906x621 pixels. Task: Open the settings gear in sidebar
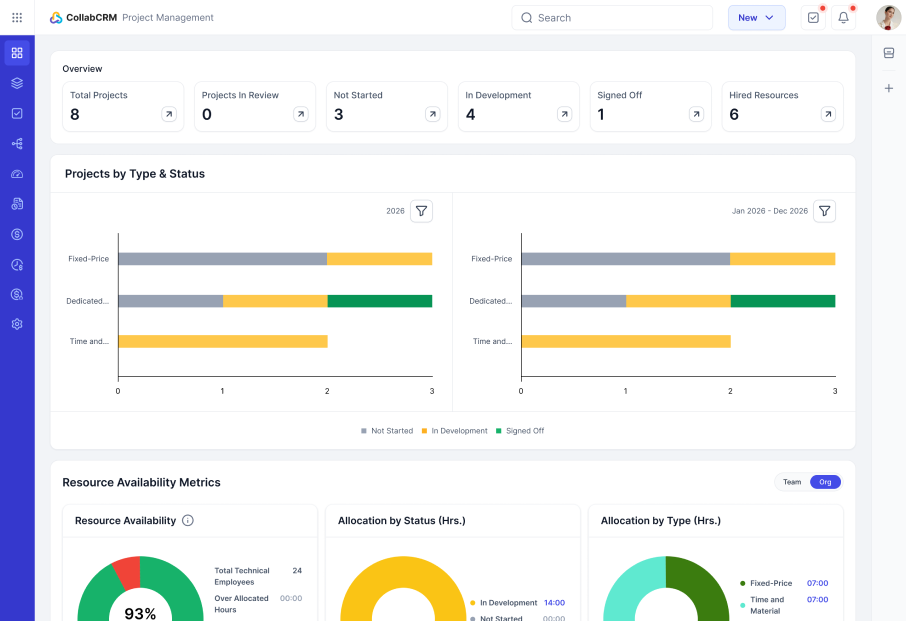point(17,324)
